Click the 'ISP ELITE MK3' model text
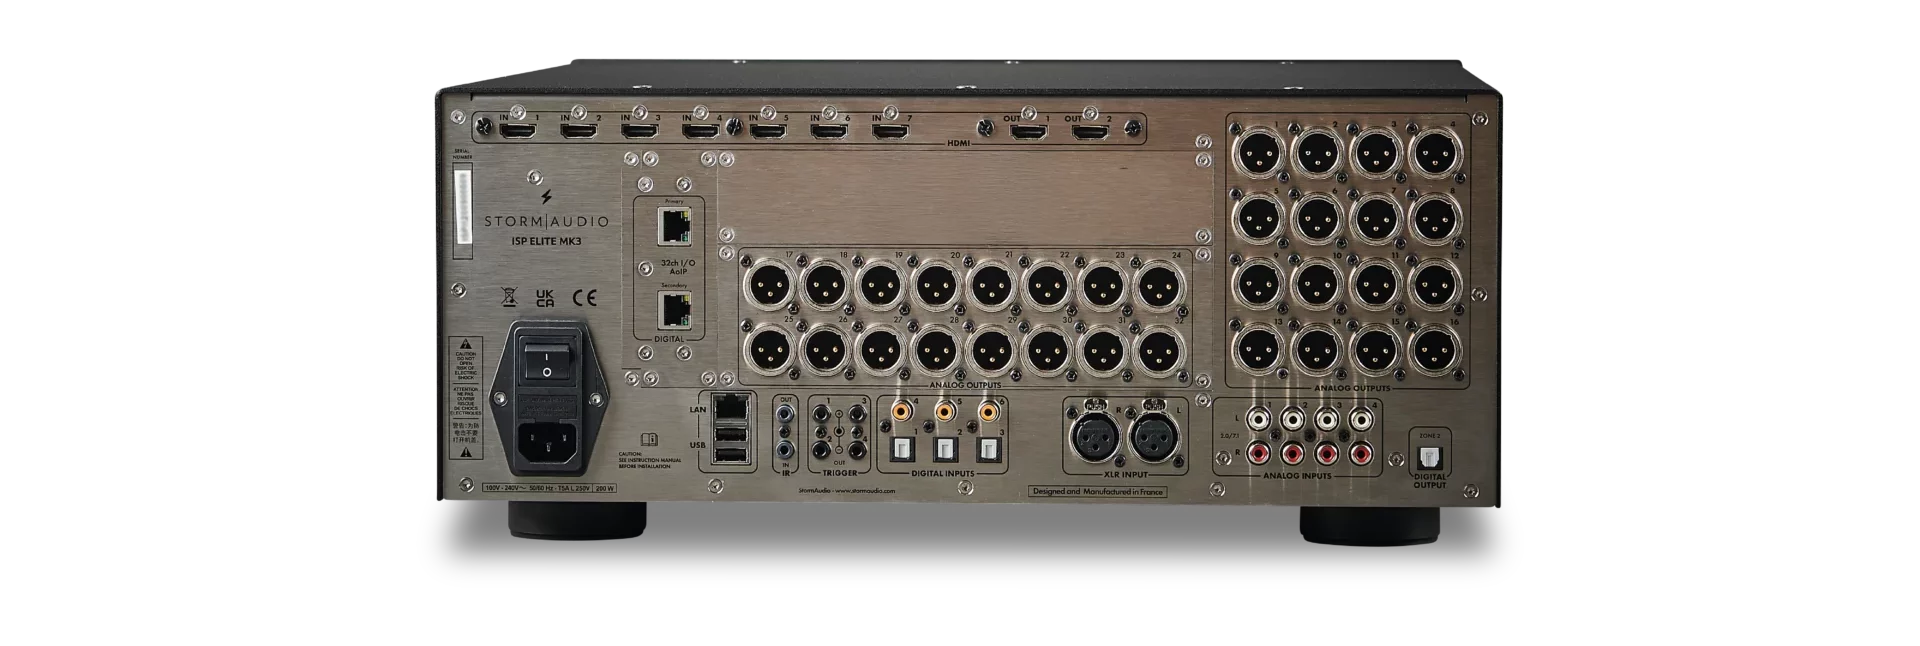The image size is (1920, 646). [x=546, y=241]
